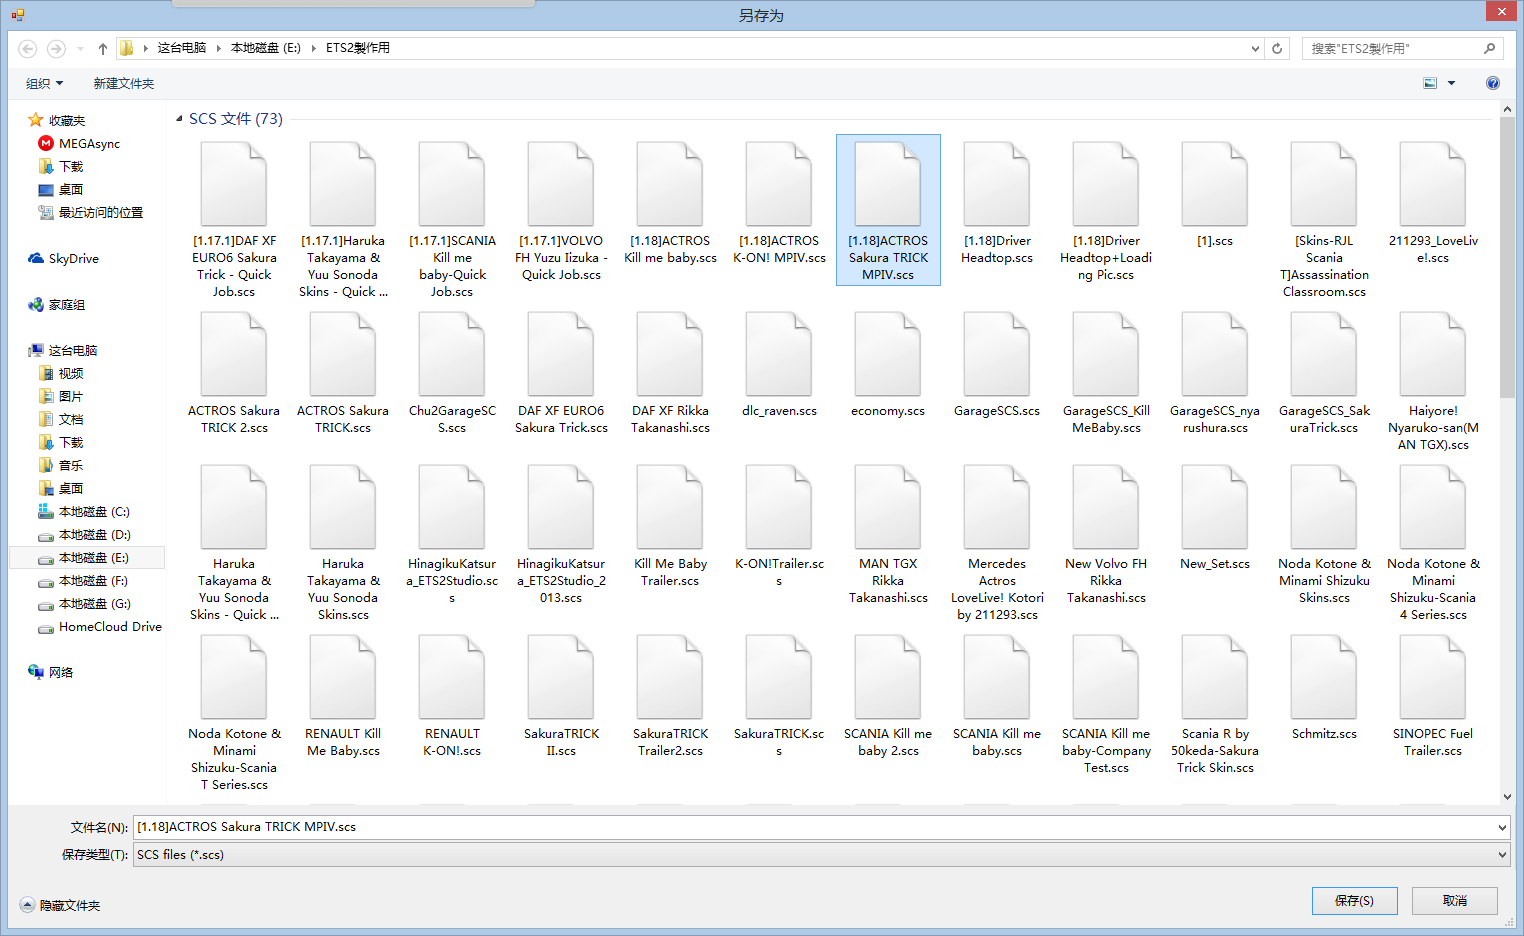The height and width of the screenshot is (936, 1524).
Task: Click the scroll down arrow of file list
Action: [1507, 797]
